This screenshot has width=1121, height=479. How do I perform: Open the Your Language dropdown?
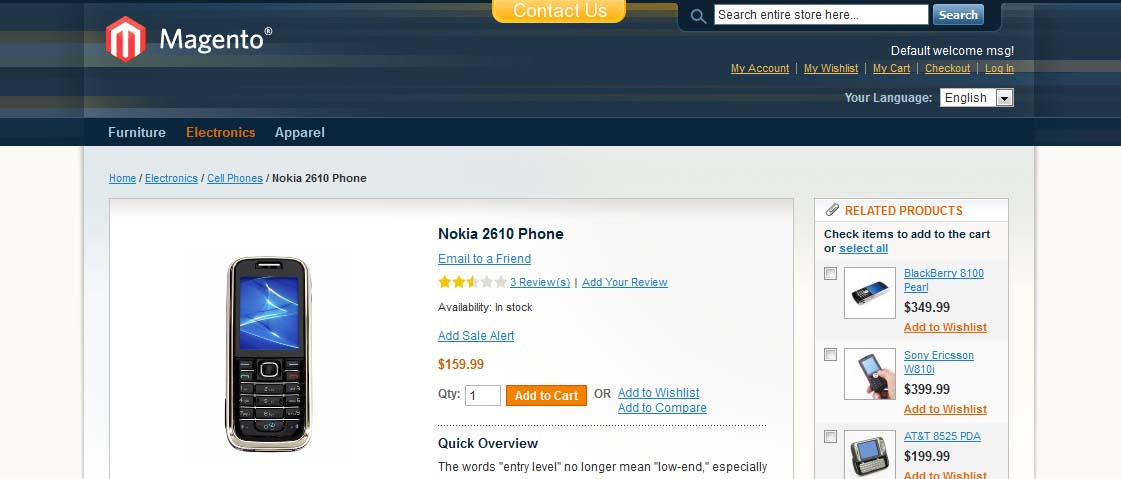click(976, 98)
